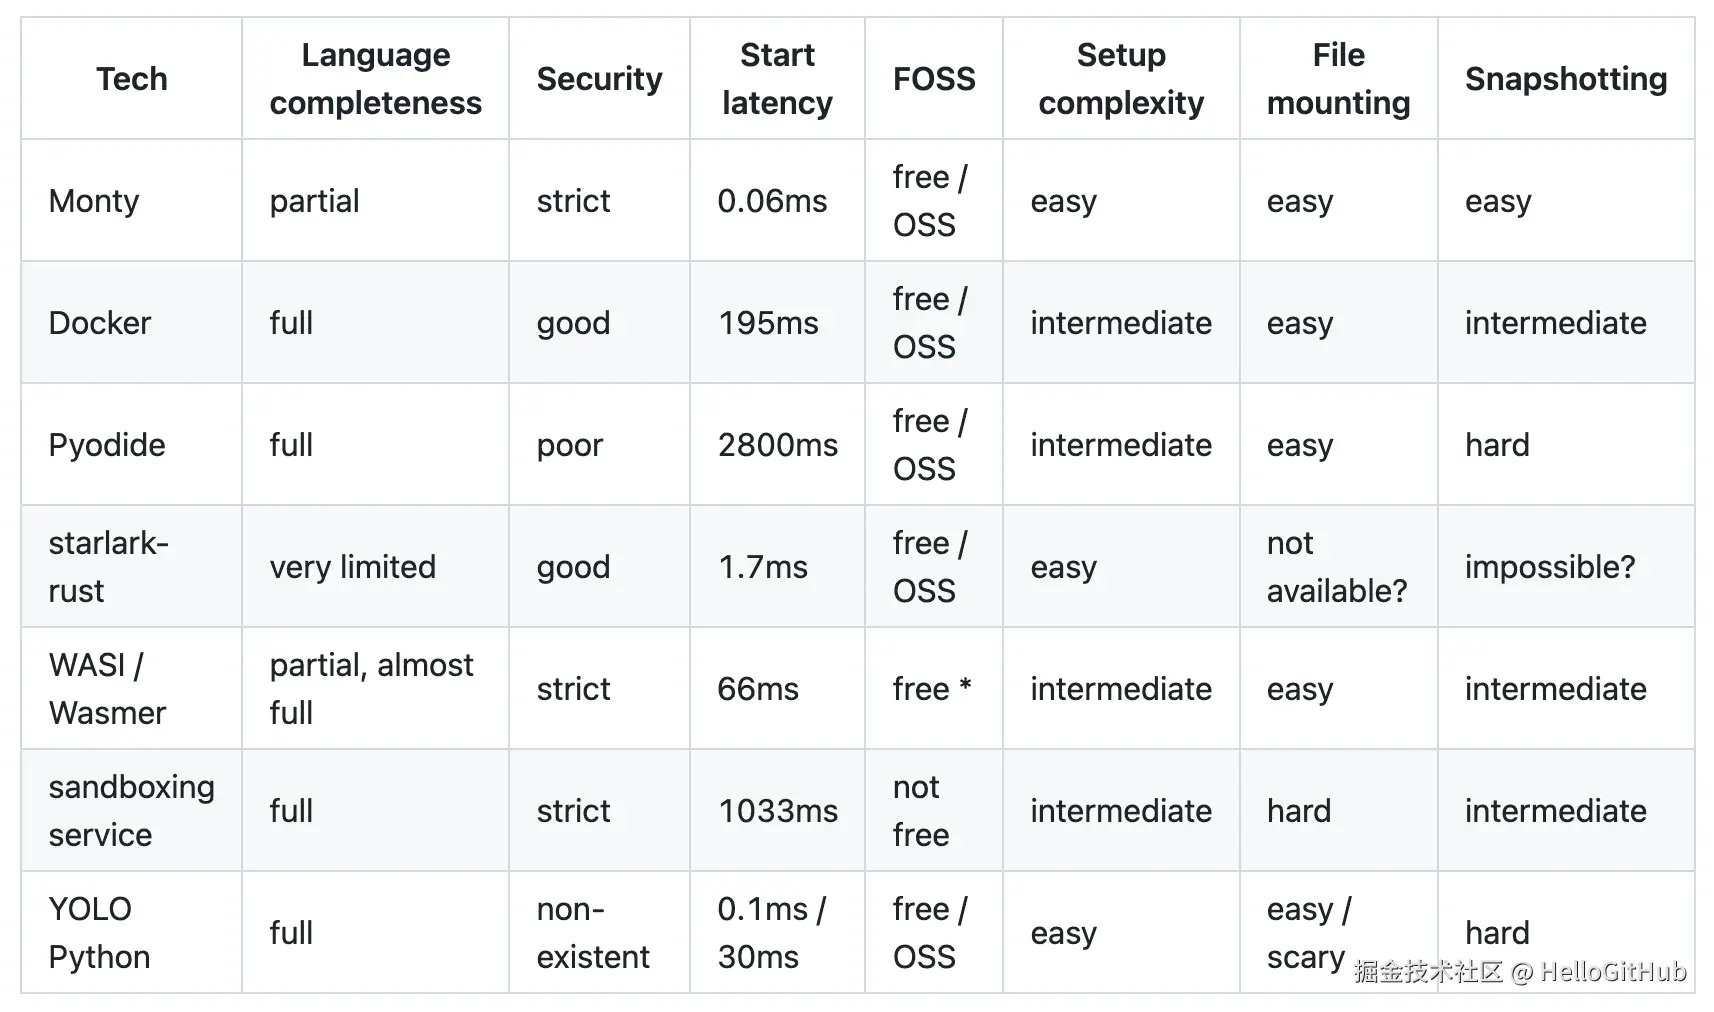Select the "Snapshotting" column header
Image resolution: width=1714 pixels, height=1012 pixels.
click(1565, 79)
